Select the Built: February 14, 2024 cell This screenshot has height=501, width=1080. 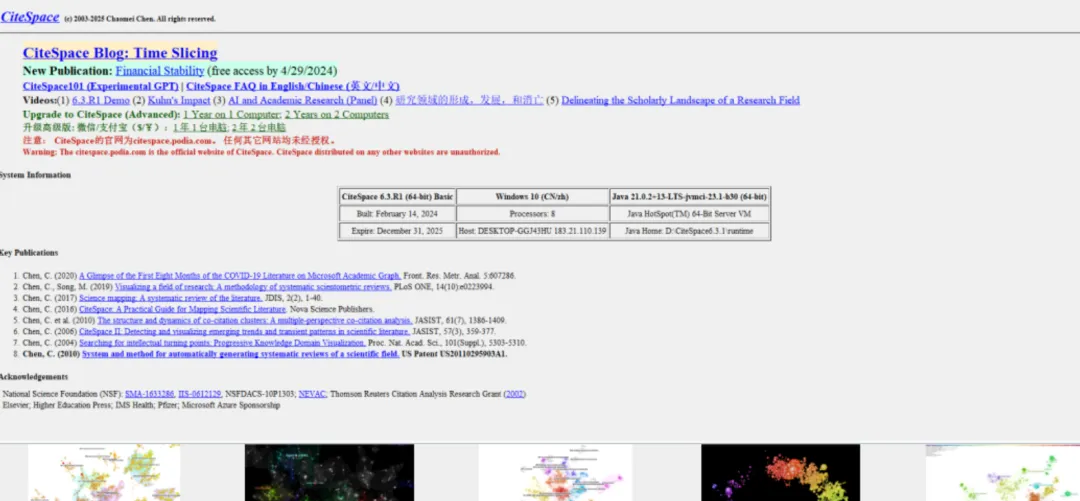(397, 214)
